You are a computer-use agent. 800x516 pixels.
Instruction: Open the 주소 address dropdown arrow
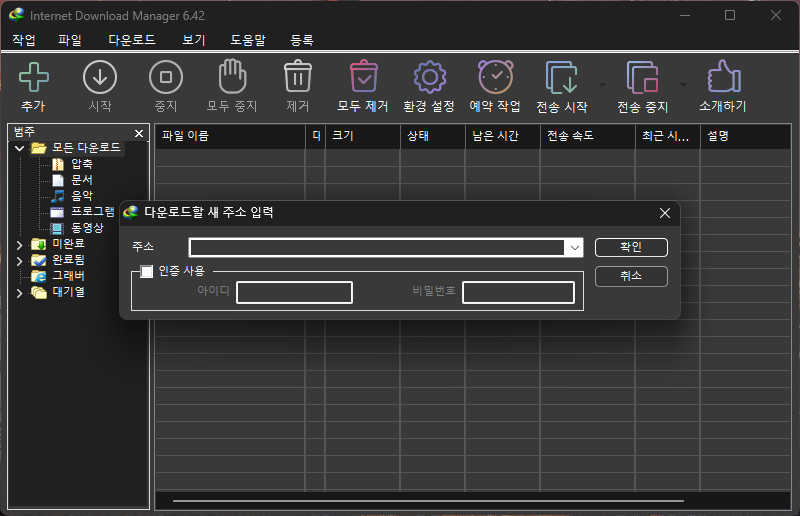click(x=574, y=248)
